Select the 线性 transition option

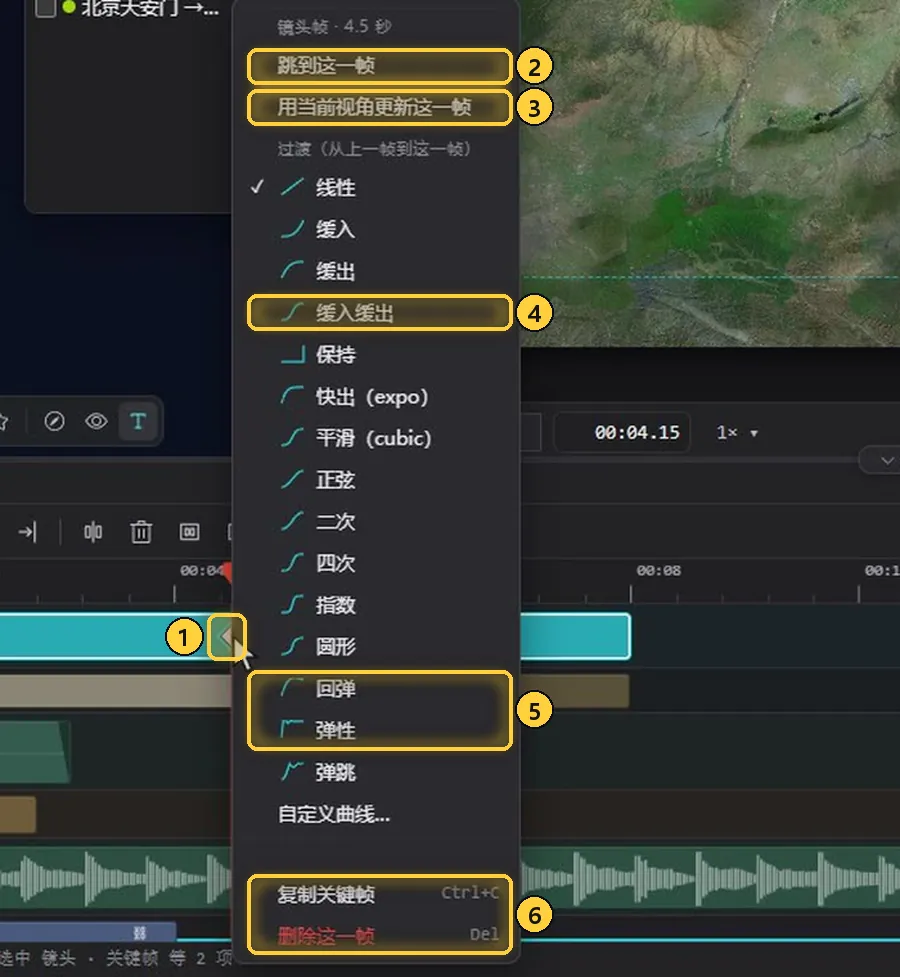click(x=376, y=188)
